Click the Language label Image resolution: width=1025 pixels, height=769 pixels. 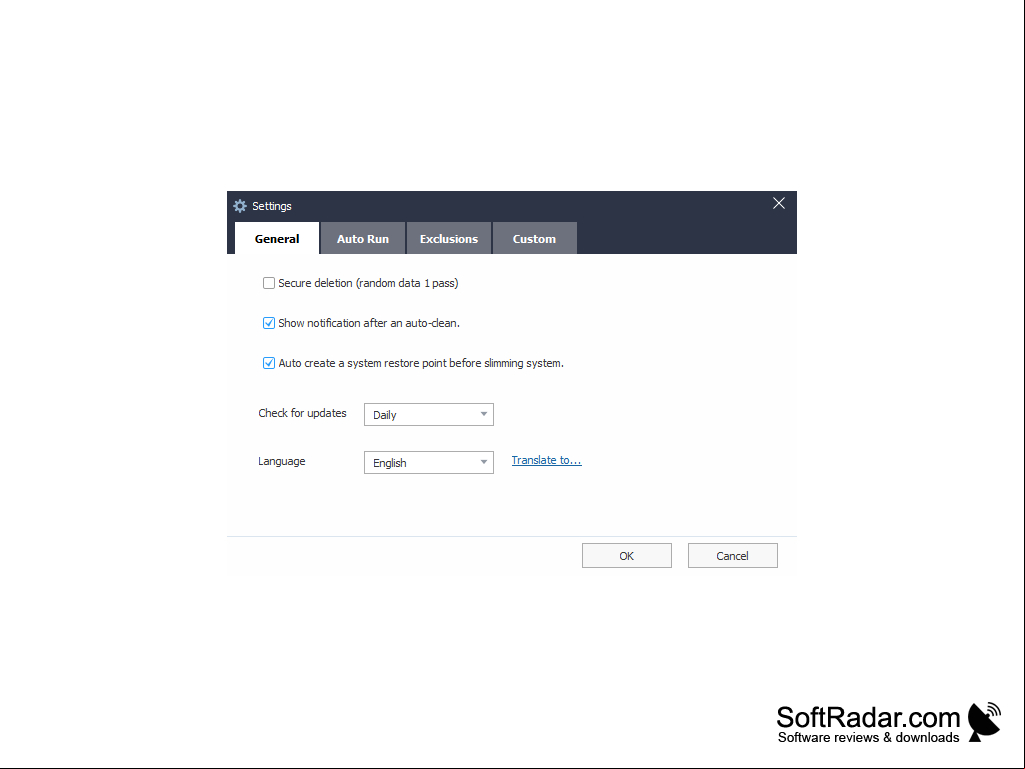(x=282, y=461)
